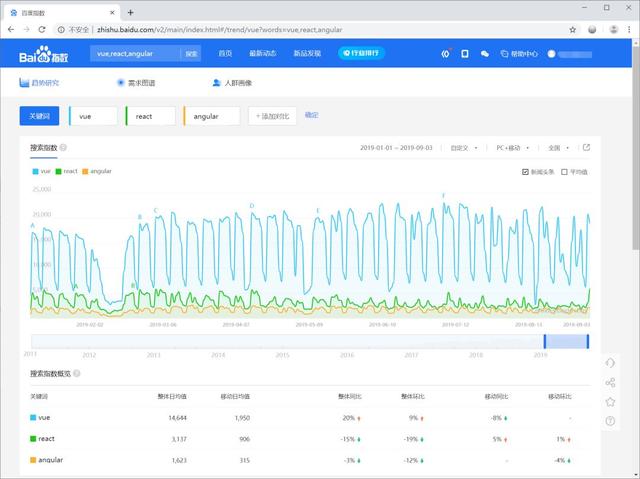This screenshot has height=479, width=640.
Task: Click the left handle of timeline range slider
Action: pos(544,342)
